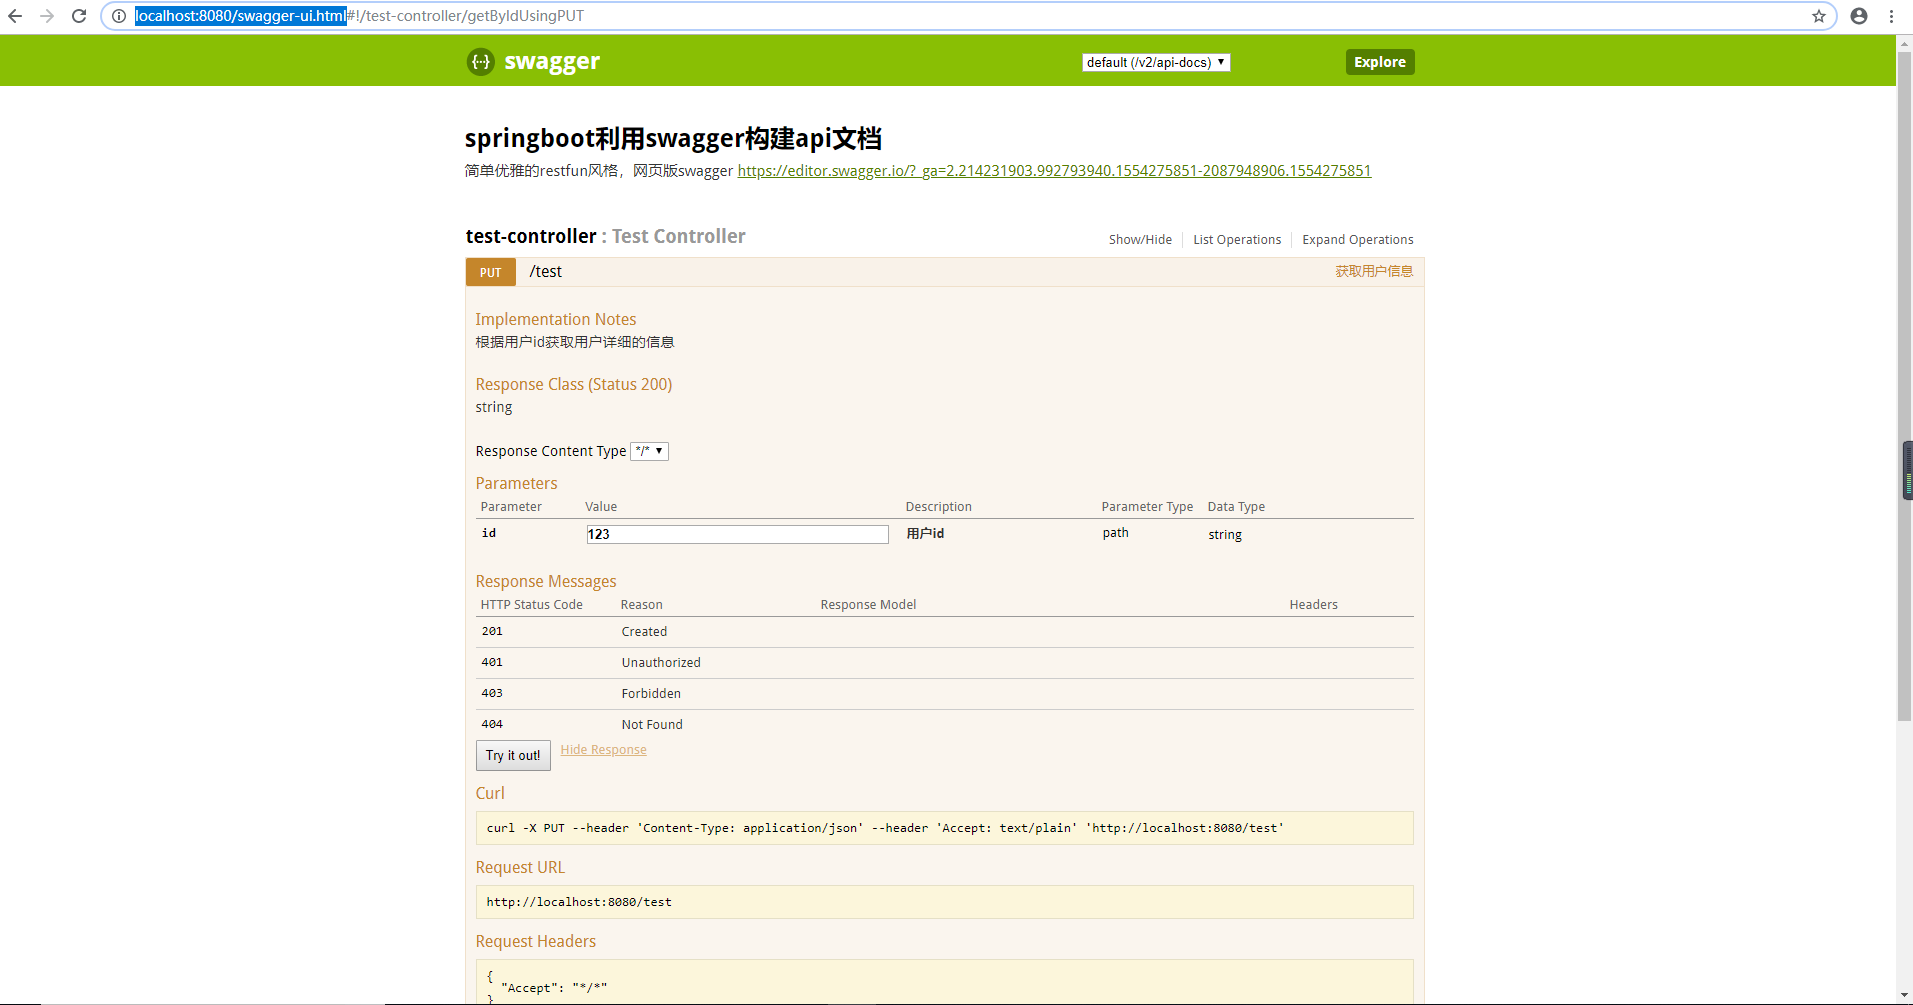Viewport: 1913px width, 1005px height.
Task: Click the springboot利用swagger构建api文档 title
Action: coord(673,138)
